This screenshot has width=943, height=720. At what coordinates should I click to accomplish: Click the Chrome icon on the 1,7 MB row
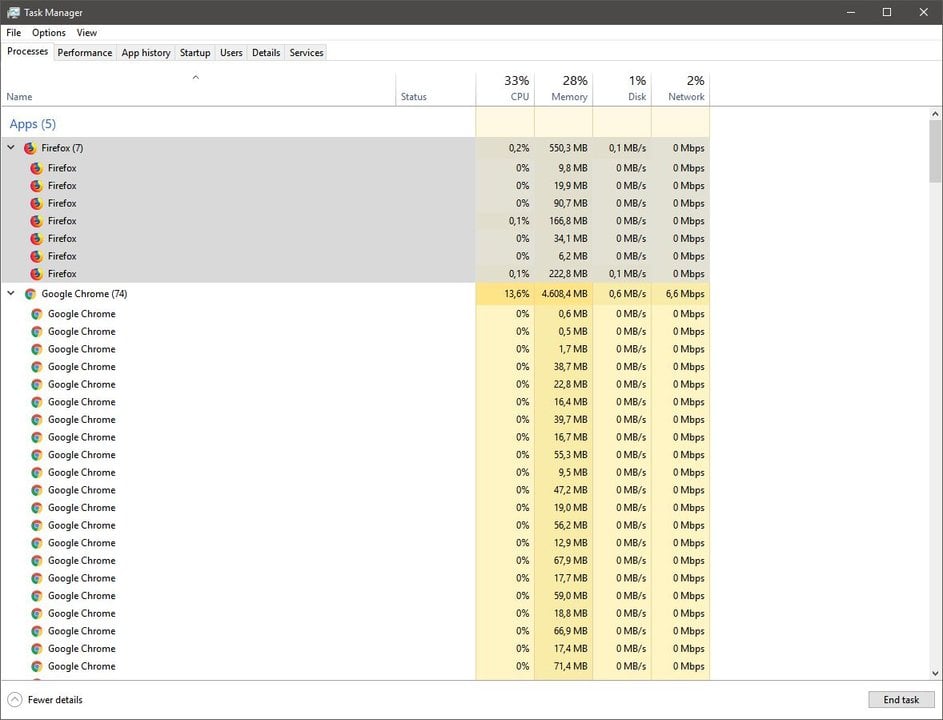coord(37,349)
